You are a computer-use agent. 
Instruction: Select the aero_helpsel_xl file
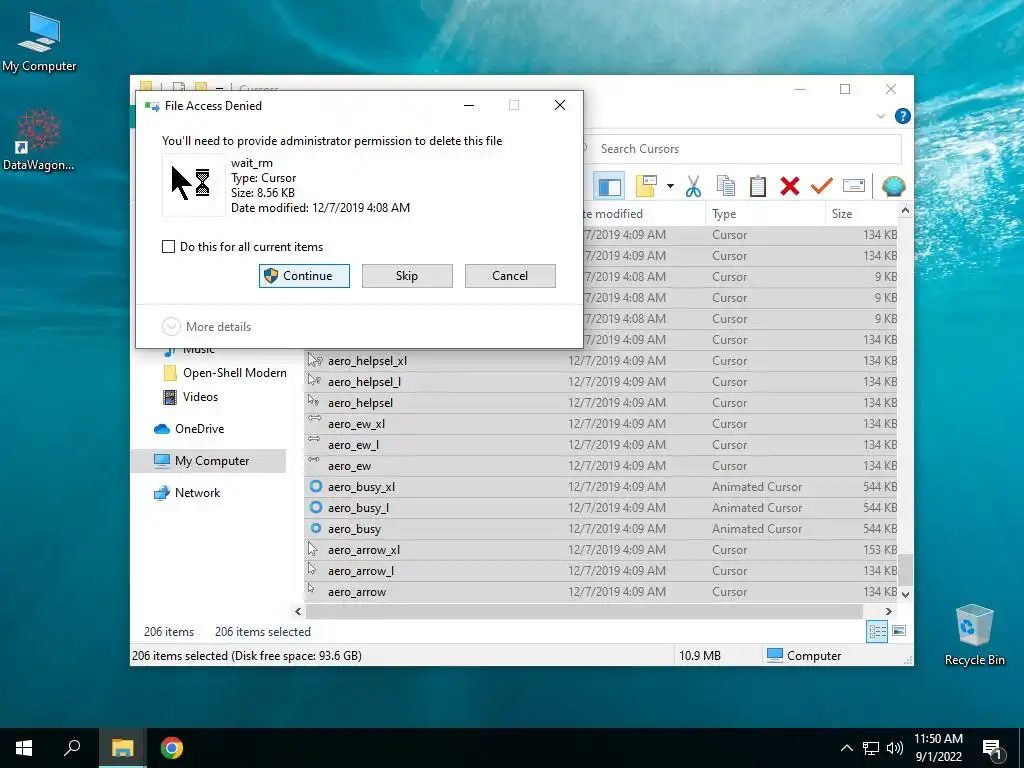point(601,360)
